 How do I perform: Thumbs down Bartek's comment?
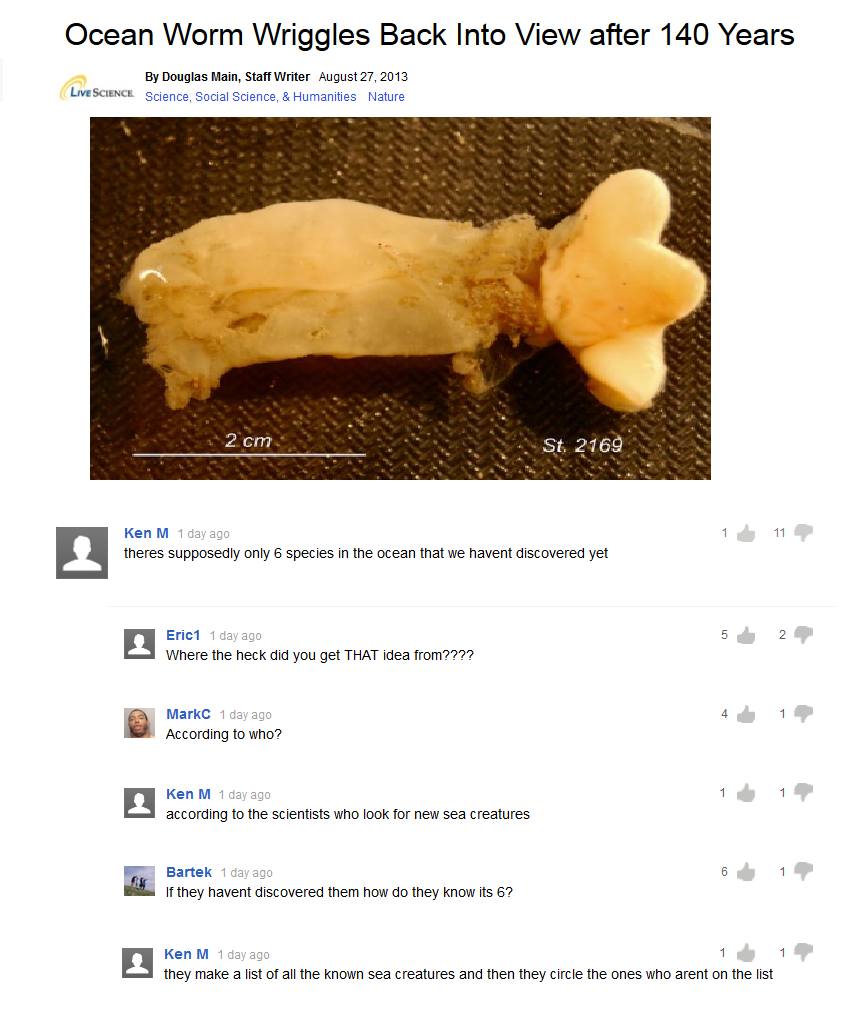point(804,872)
